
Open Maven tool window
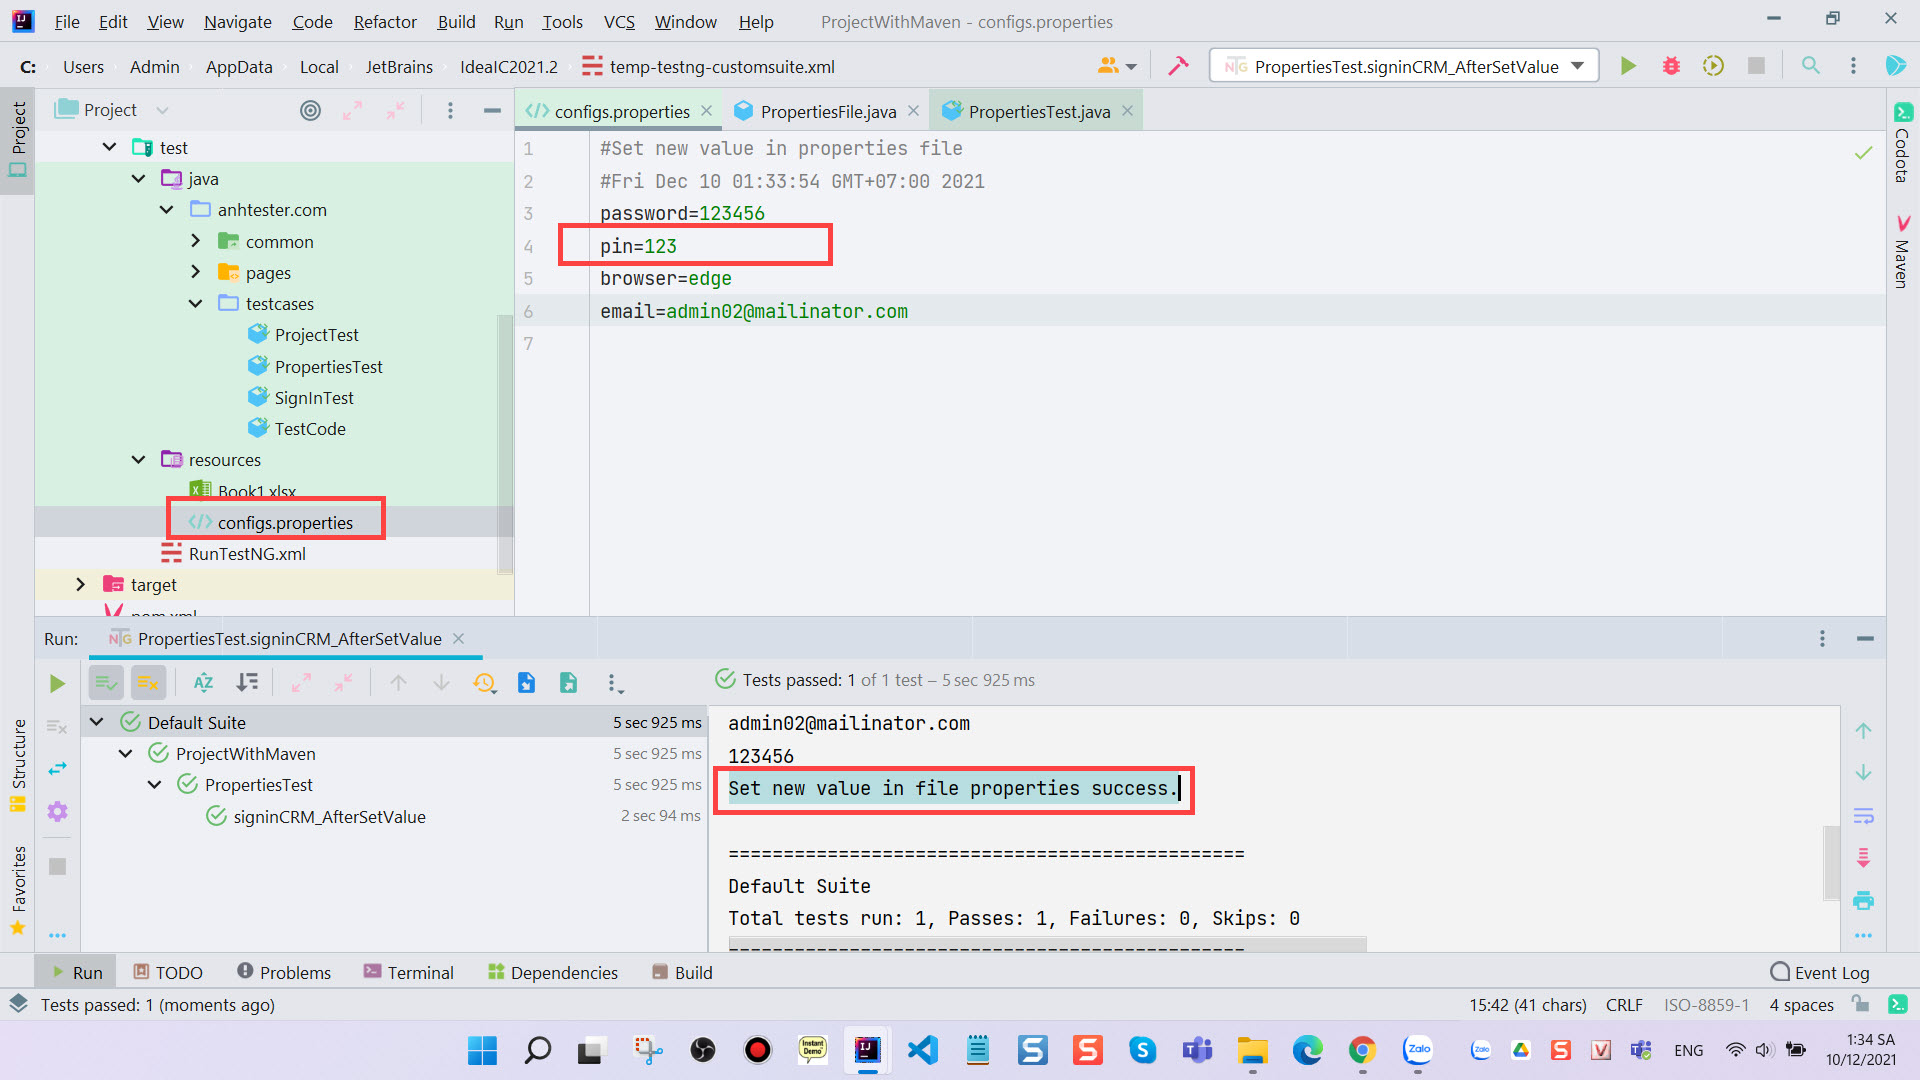click(x=1902, y=252)
